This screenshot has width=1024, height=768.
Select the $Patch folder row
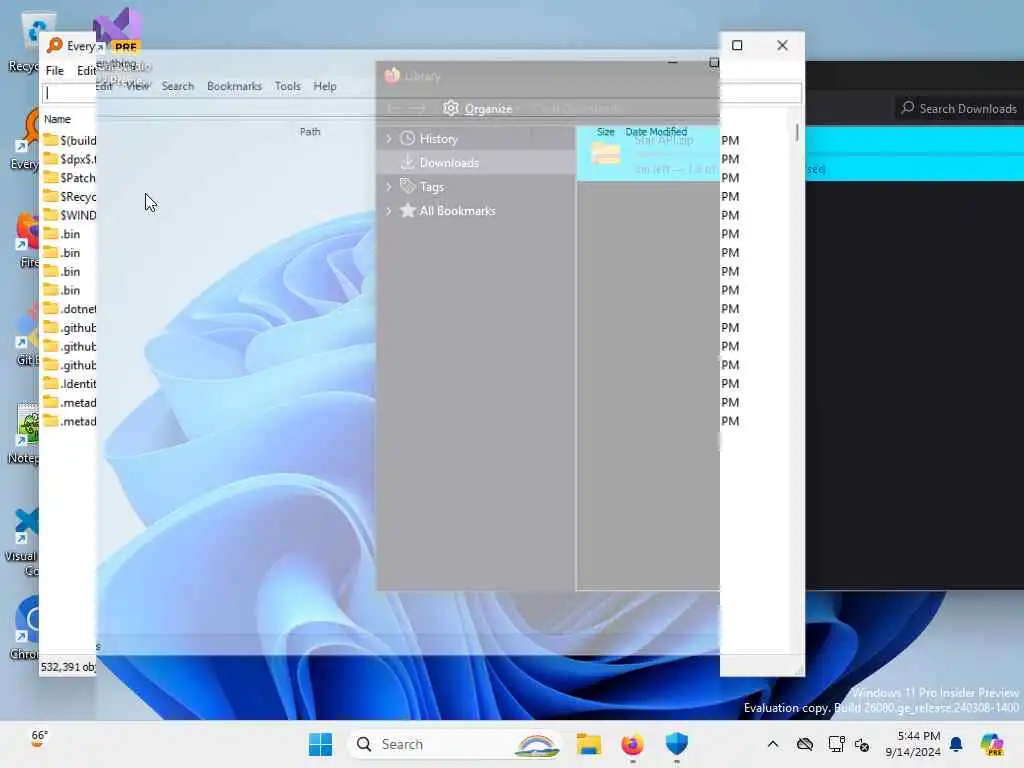pos(69,178)
